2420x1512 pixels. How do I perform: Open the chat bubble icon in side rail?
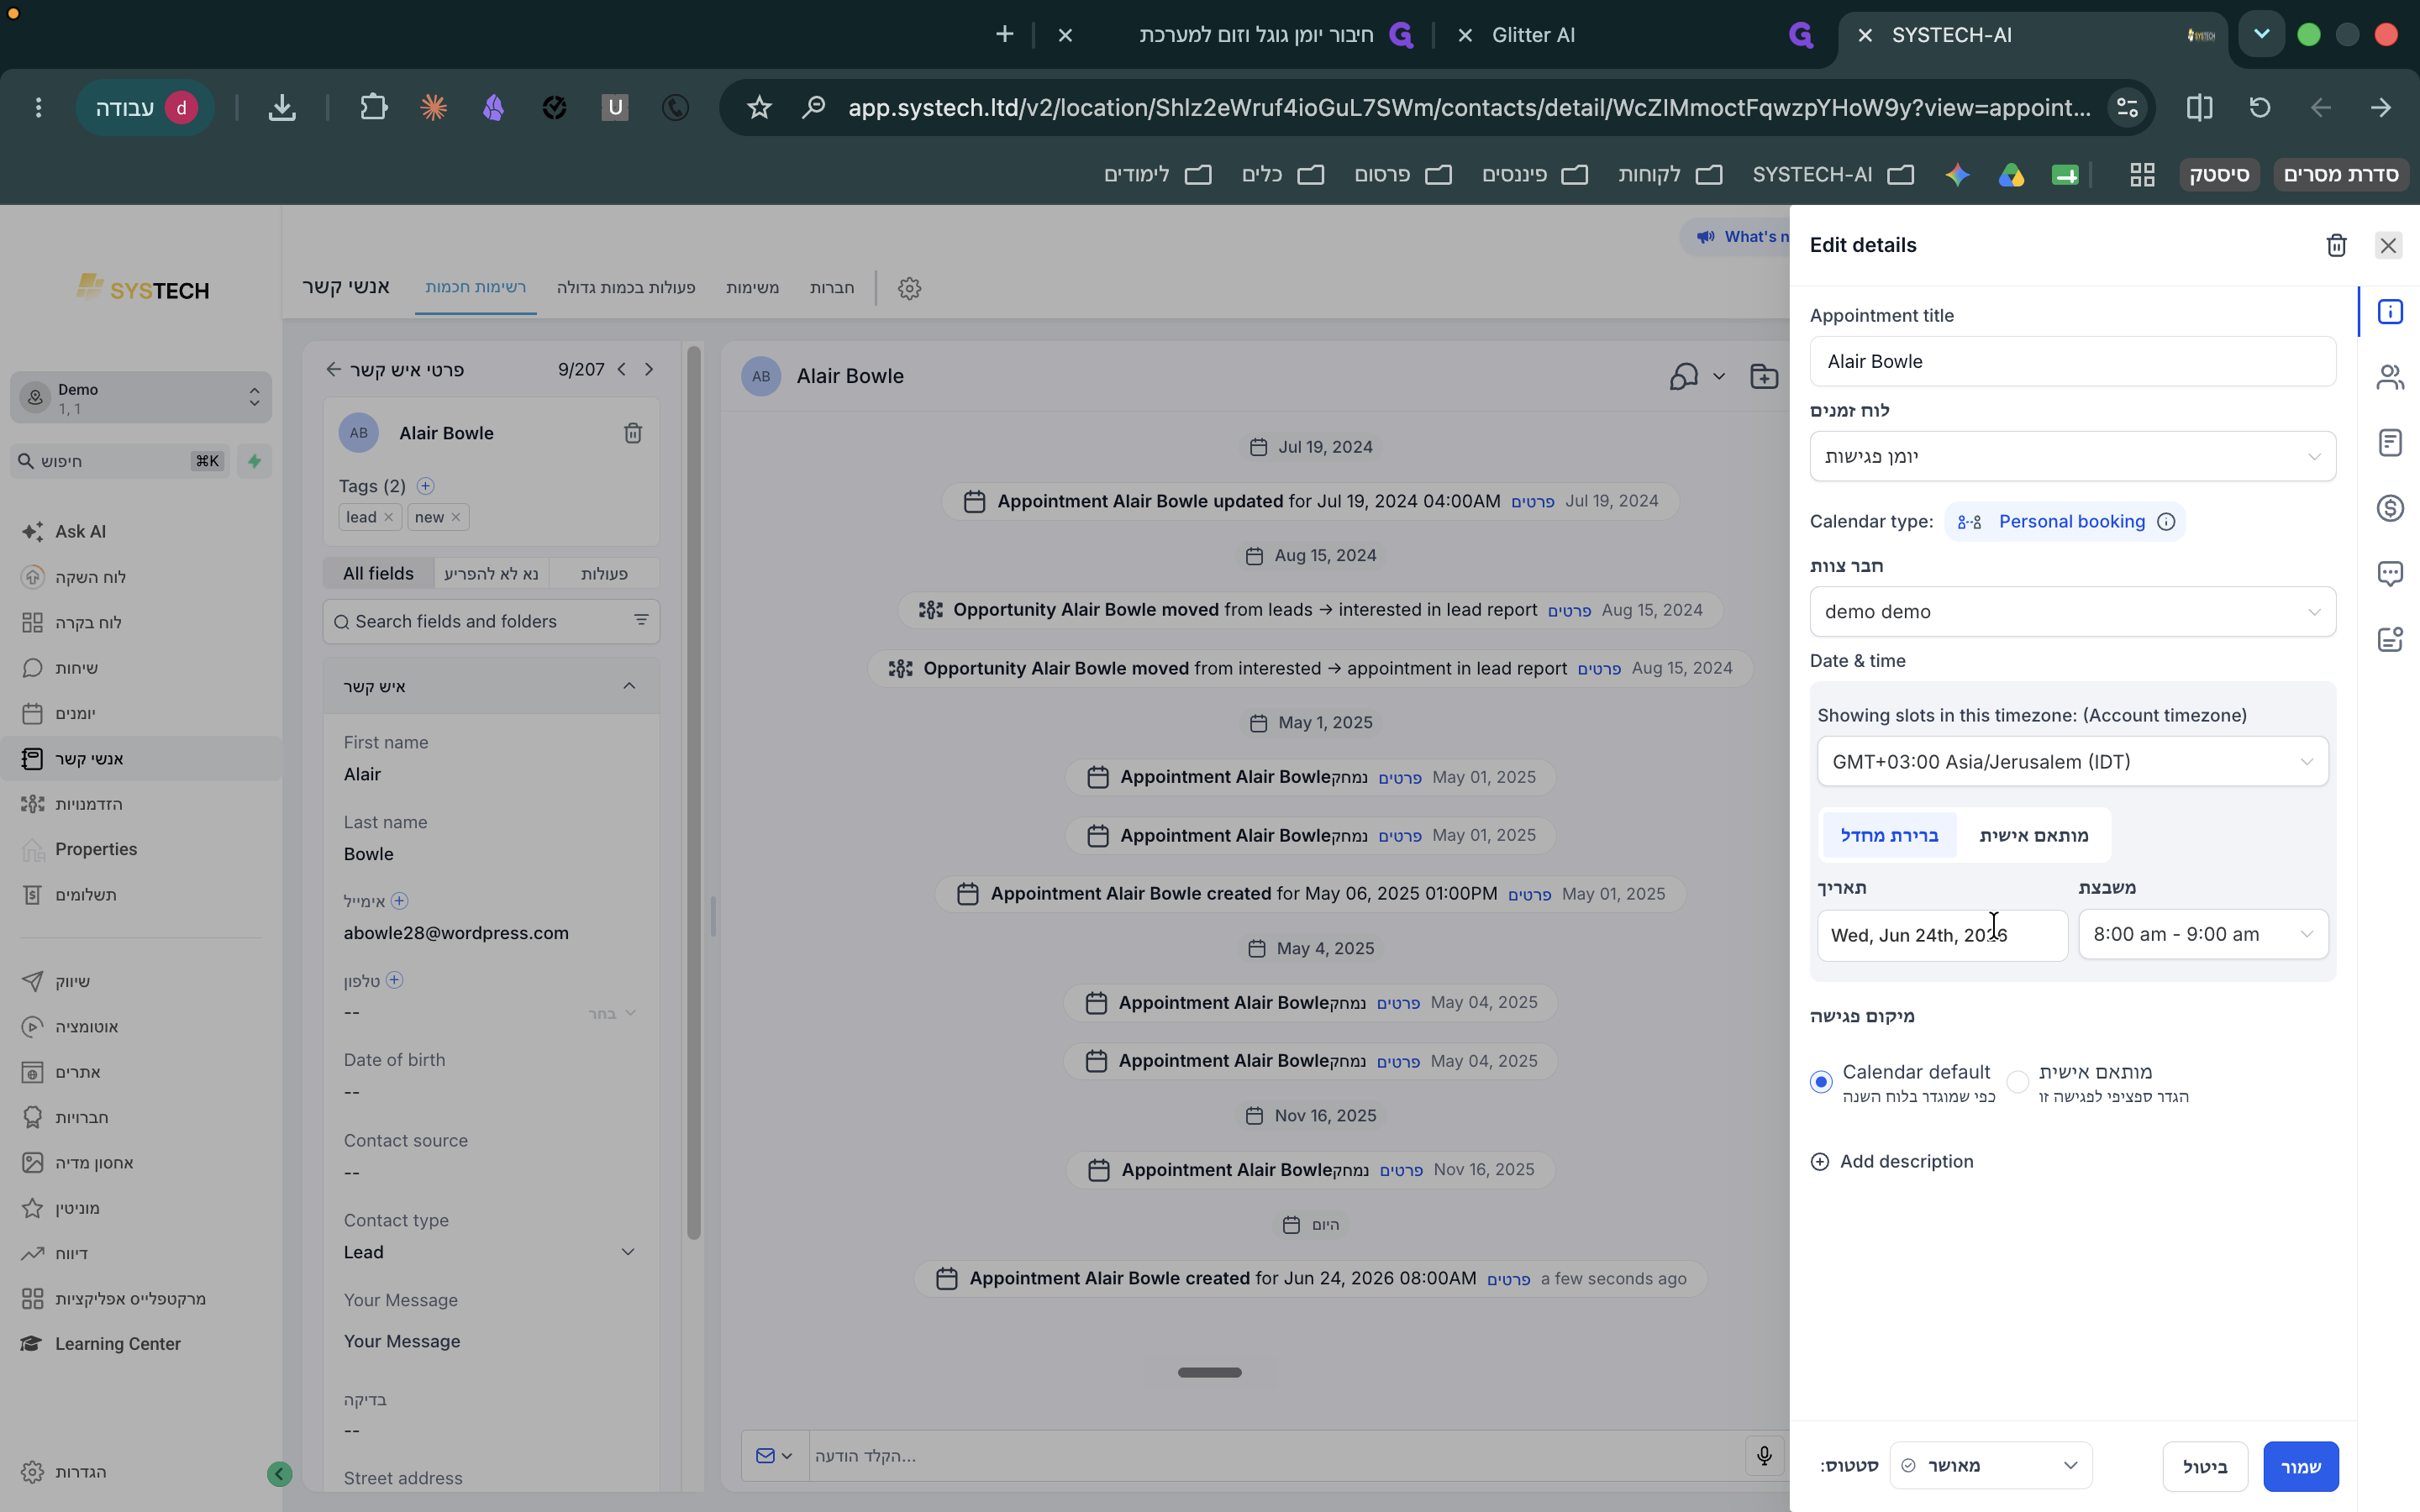click(x=2390, y=573)
